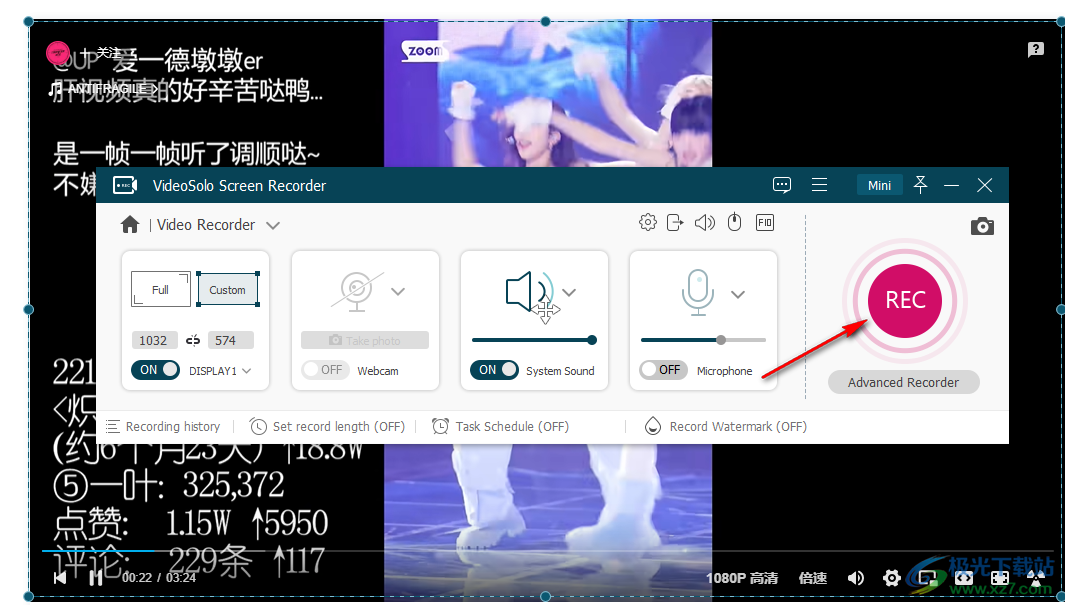
Task: Click the height field showing 574
Action: click(230, 340)
